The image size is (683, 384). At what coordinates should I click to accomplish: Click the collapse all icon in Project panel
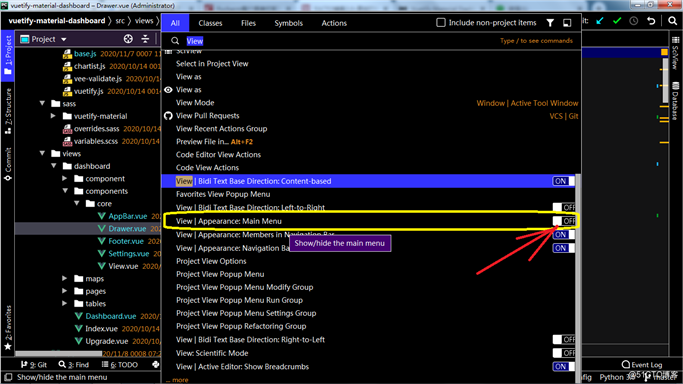(145, 39)
